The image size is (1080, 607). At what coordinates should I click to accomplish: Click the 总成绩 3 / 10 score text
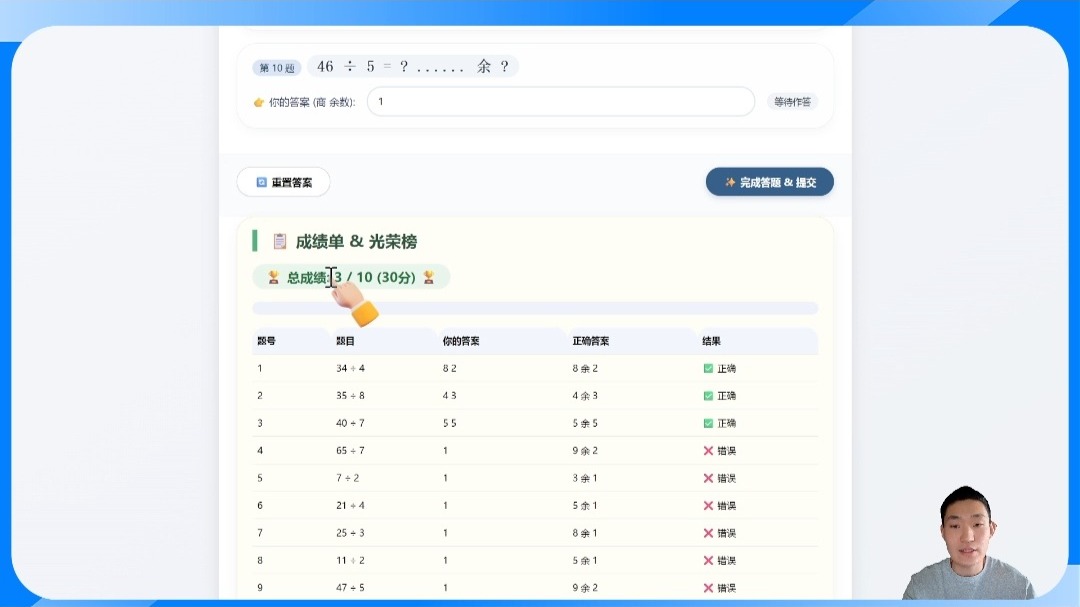click(x=351, y=277)
